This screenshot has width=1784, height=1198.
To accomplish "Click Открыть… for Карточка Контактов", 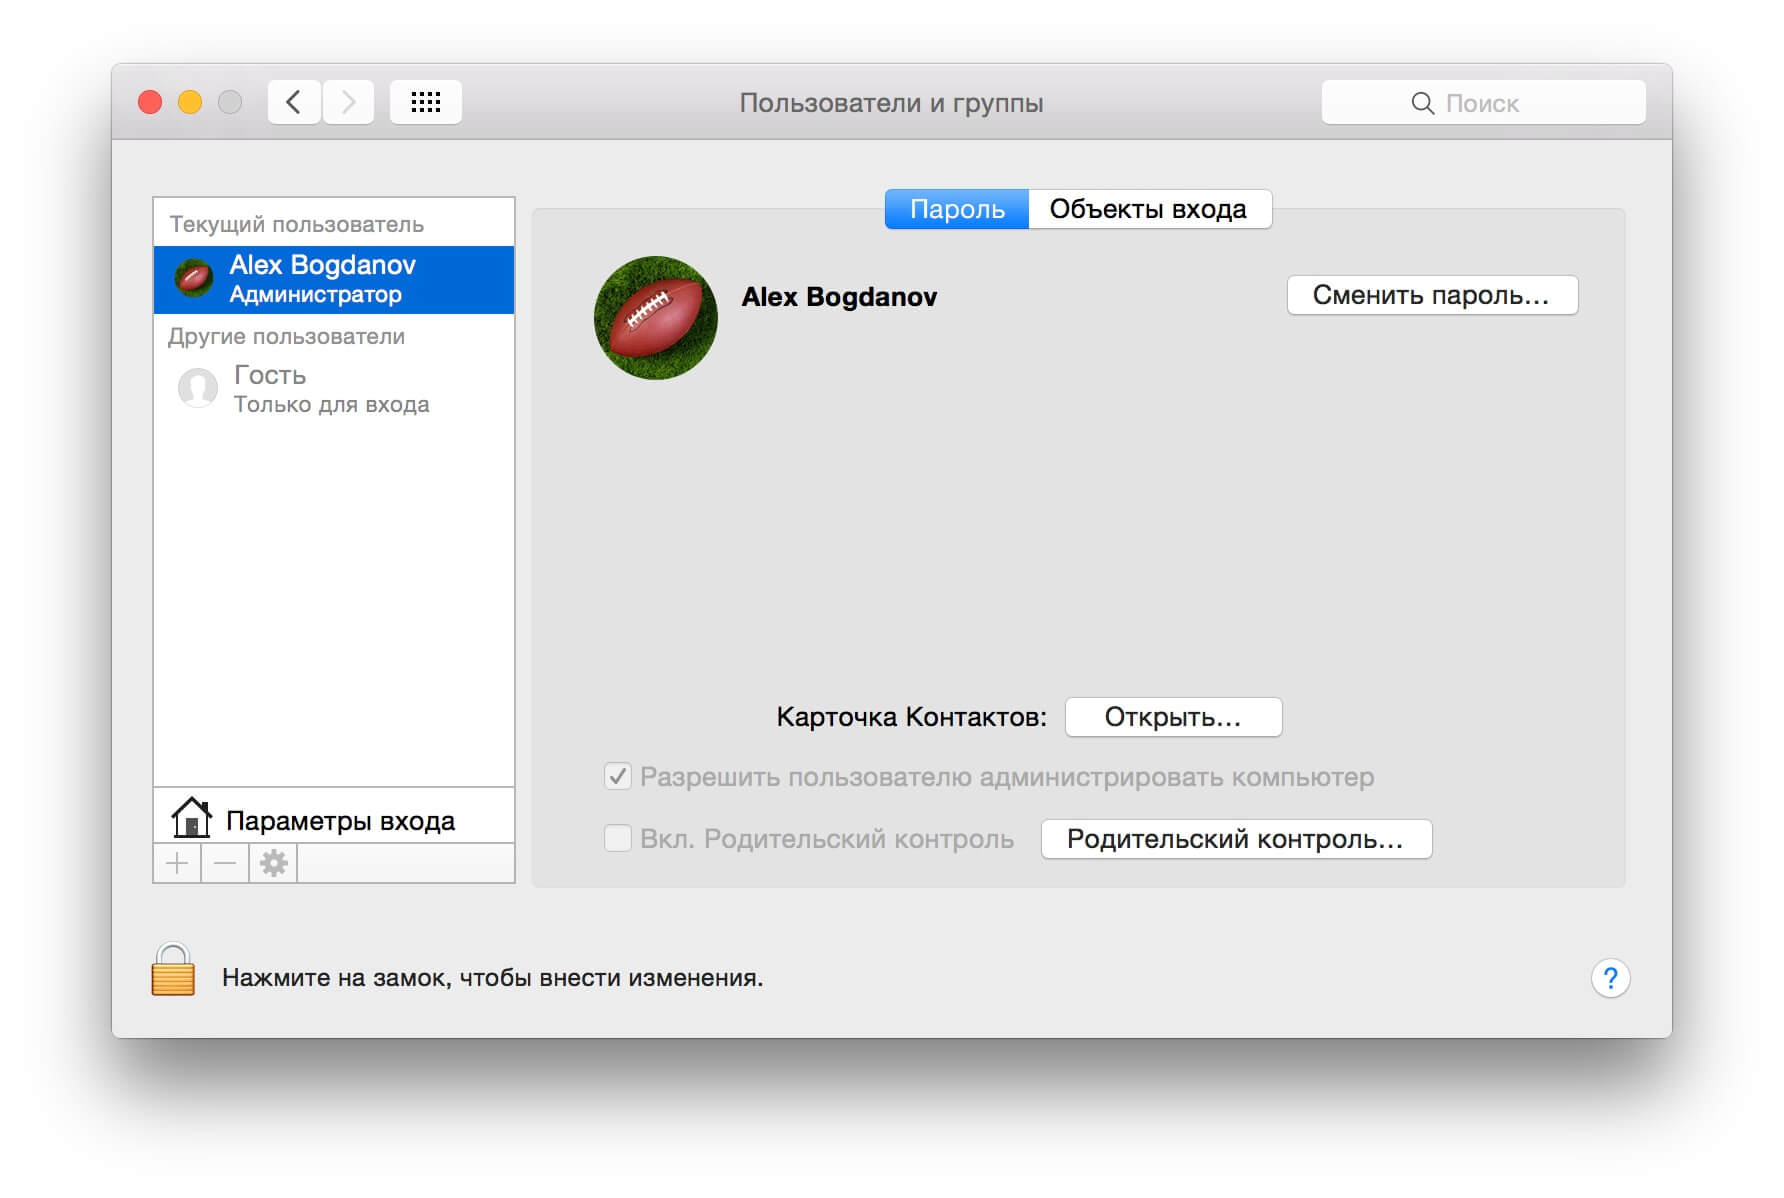I will pos(1173,717).
